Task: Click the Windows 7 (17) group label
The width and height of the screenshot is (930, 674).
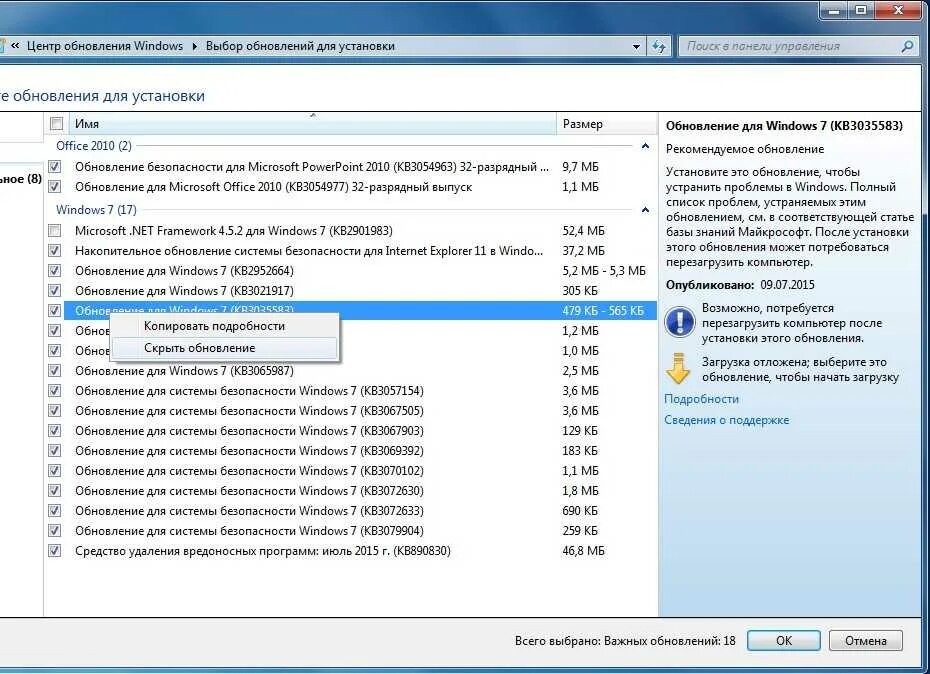Action: point(96,210)
